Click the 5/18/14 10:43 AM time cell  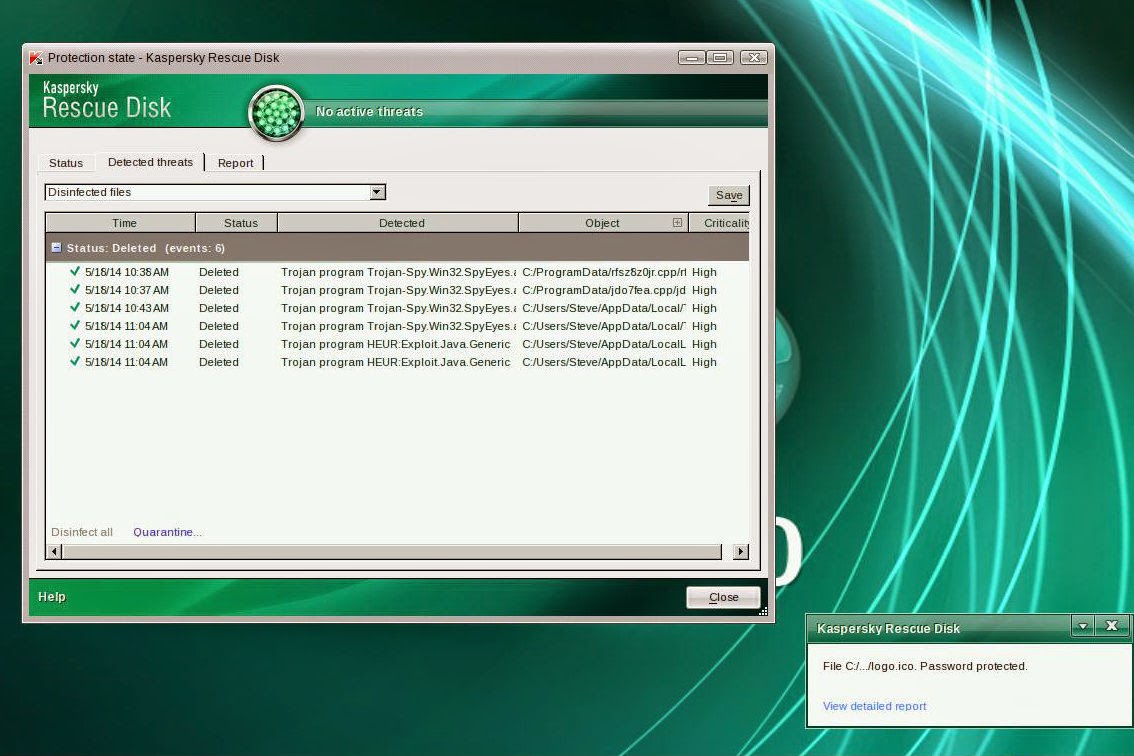pyautogui.click(x=127, y=308)
